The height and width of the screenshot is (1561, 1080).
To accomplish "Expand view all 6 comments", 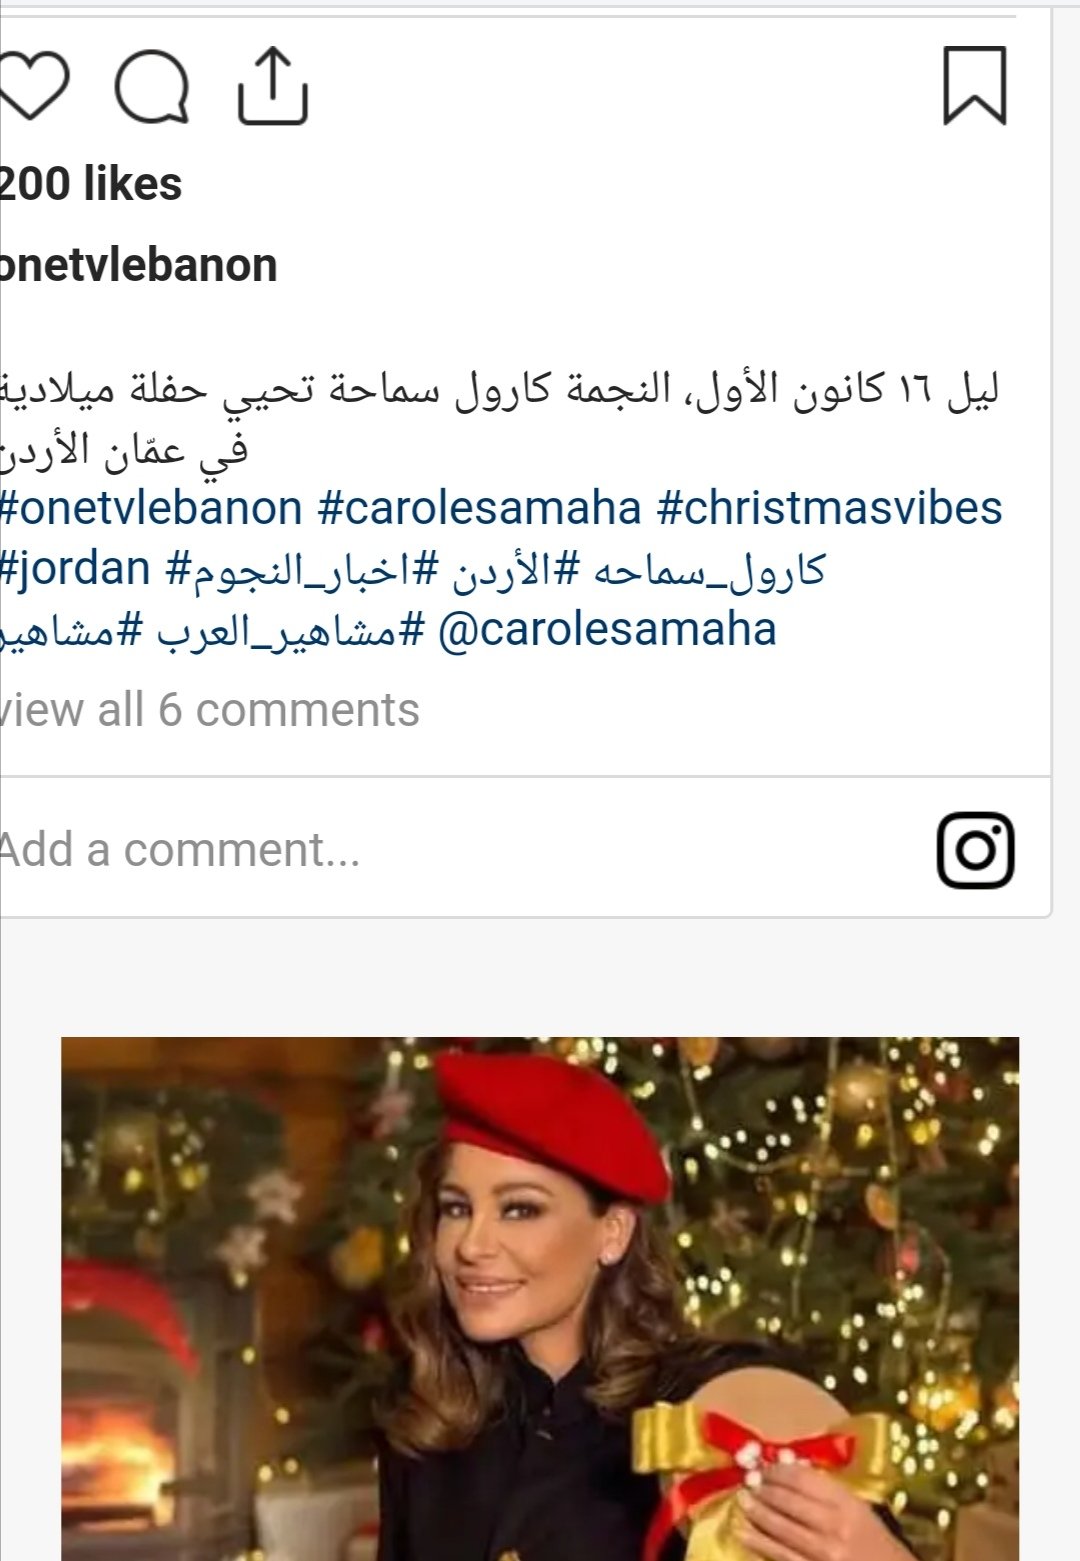I will click(x=209, y=710).
